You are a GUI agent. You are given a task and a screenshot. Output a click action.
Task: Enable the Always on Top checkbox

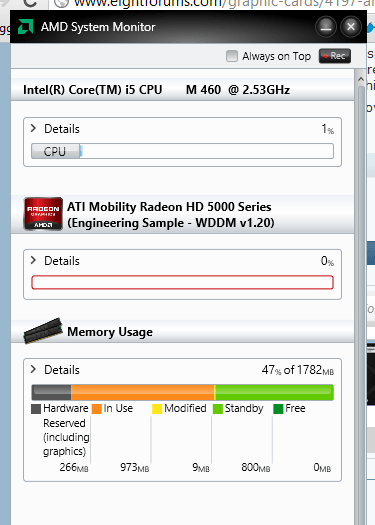tap(232, 56)
